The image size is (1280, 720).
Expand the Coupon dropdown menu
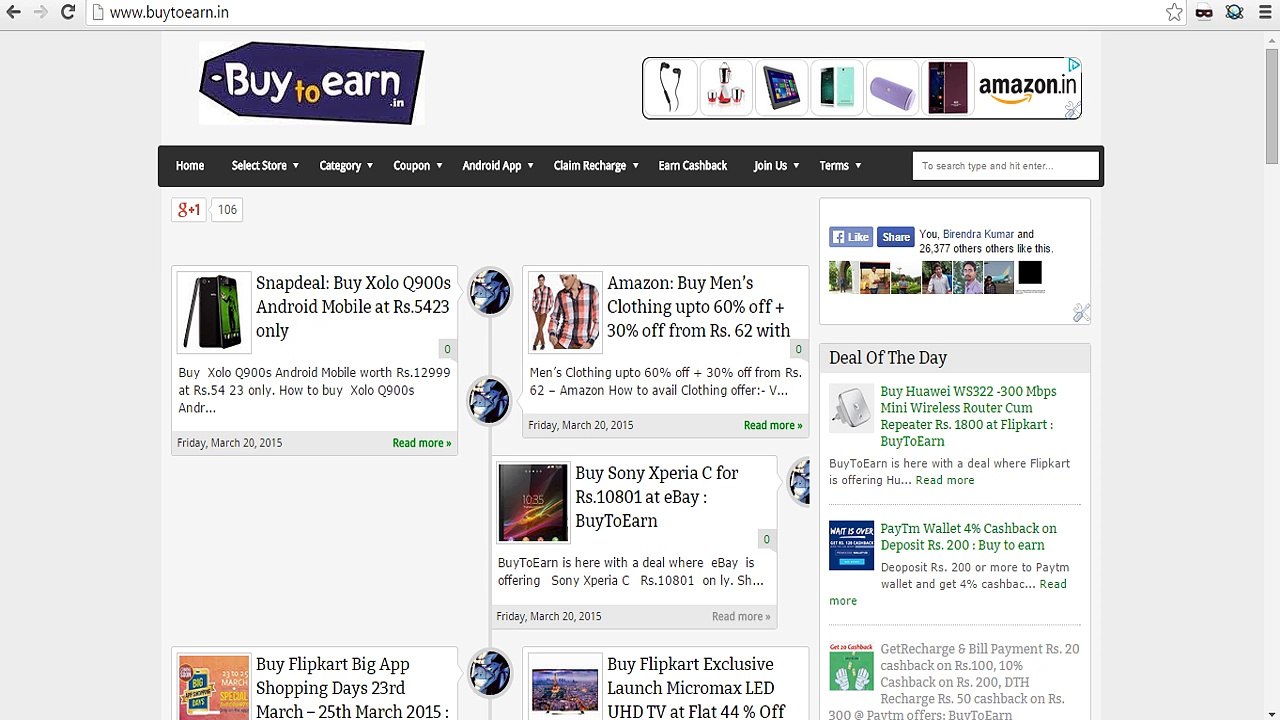pos(418,166)
